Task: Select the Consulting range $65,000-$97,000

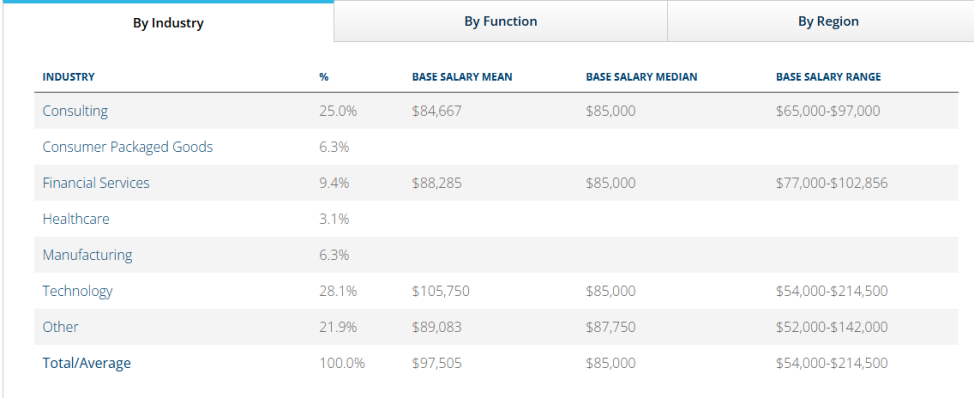Action: [828, 111]
